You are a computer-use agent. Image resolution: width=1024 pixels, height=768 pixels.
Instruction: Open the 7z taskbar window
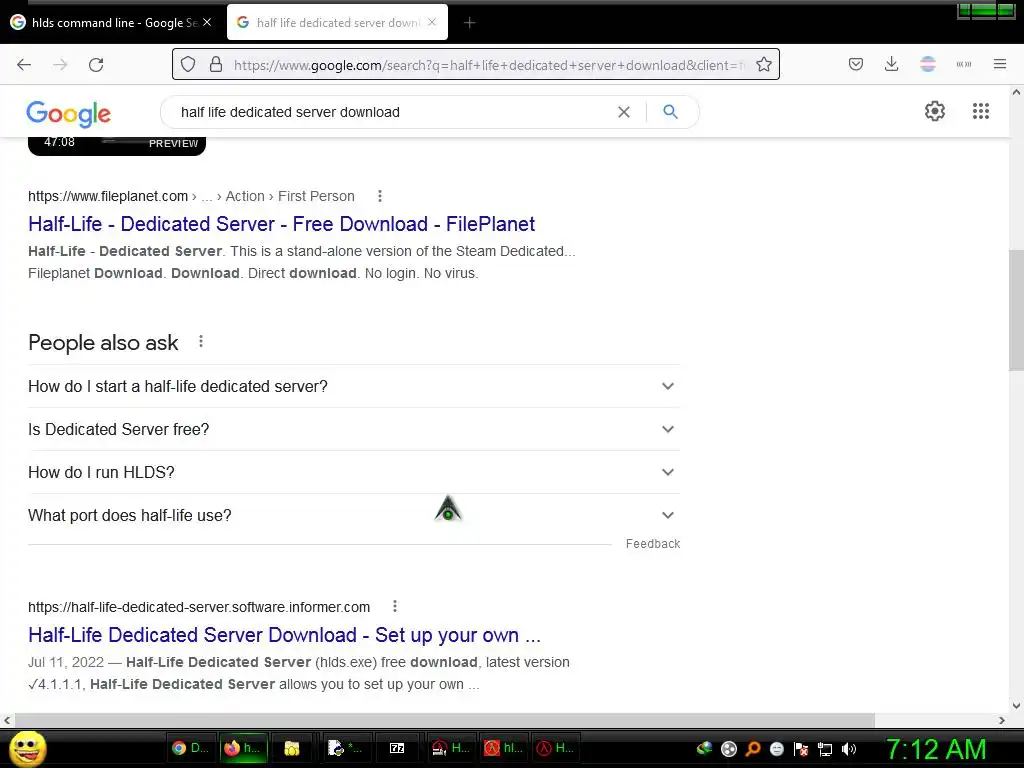pos(396,748)
